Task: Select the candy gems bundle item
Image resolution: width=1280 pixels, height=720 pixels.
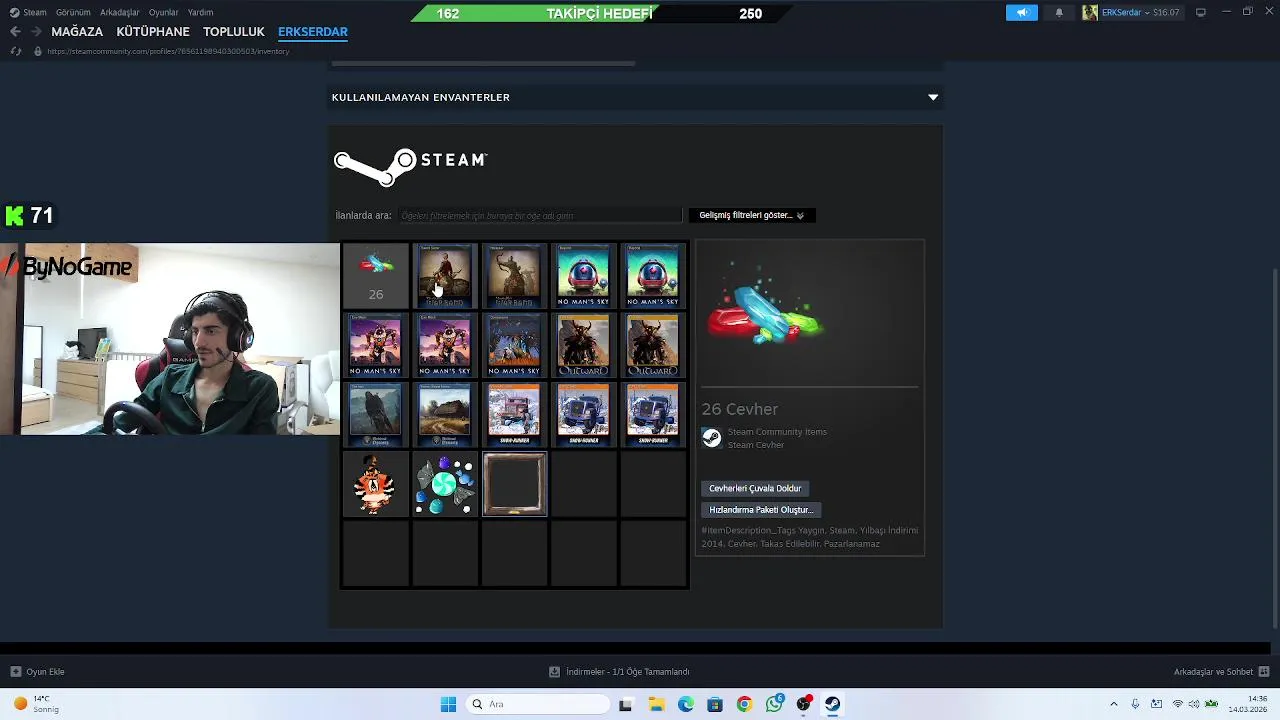Action: (x=445, y=484)
